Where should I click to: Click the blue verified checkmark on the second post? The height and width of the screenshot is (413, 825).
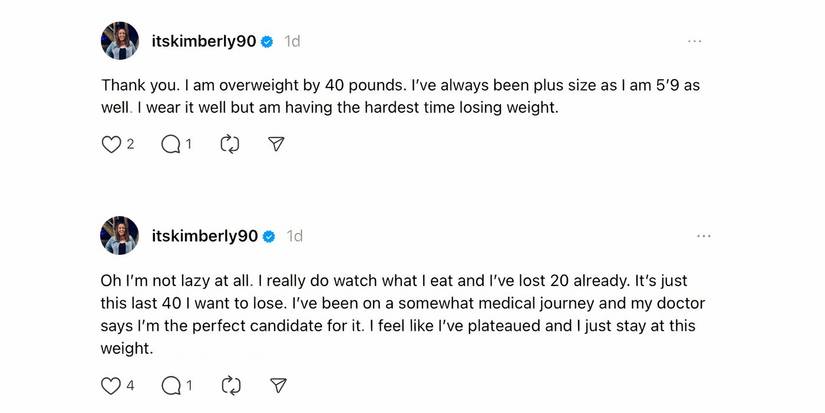(x=267, y=237)
